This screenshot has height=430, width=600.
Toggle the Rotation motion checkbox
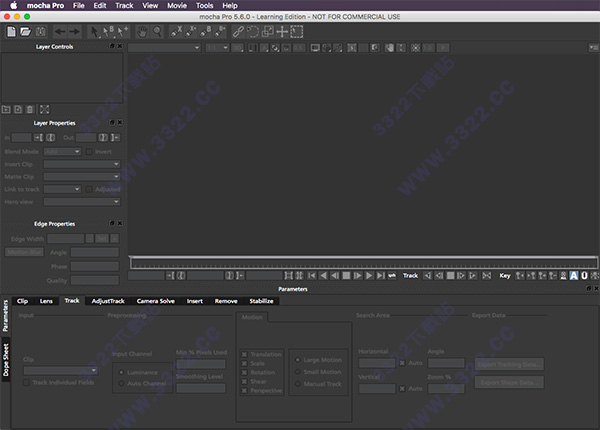[x=245, y=373]
